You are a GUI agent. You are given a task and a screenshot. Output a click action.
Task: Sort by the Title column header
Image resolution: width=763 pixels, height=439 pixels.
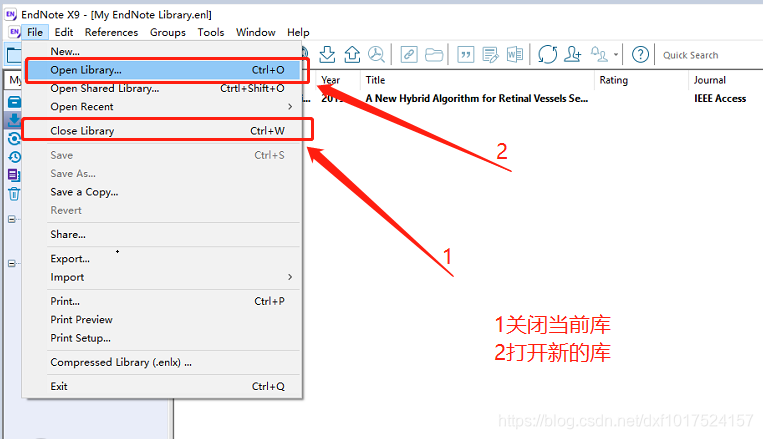[477, 80]
